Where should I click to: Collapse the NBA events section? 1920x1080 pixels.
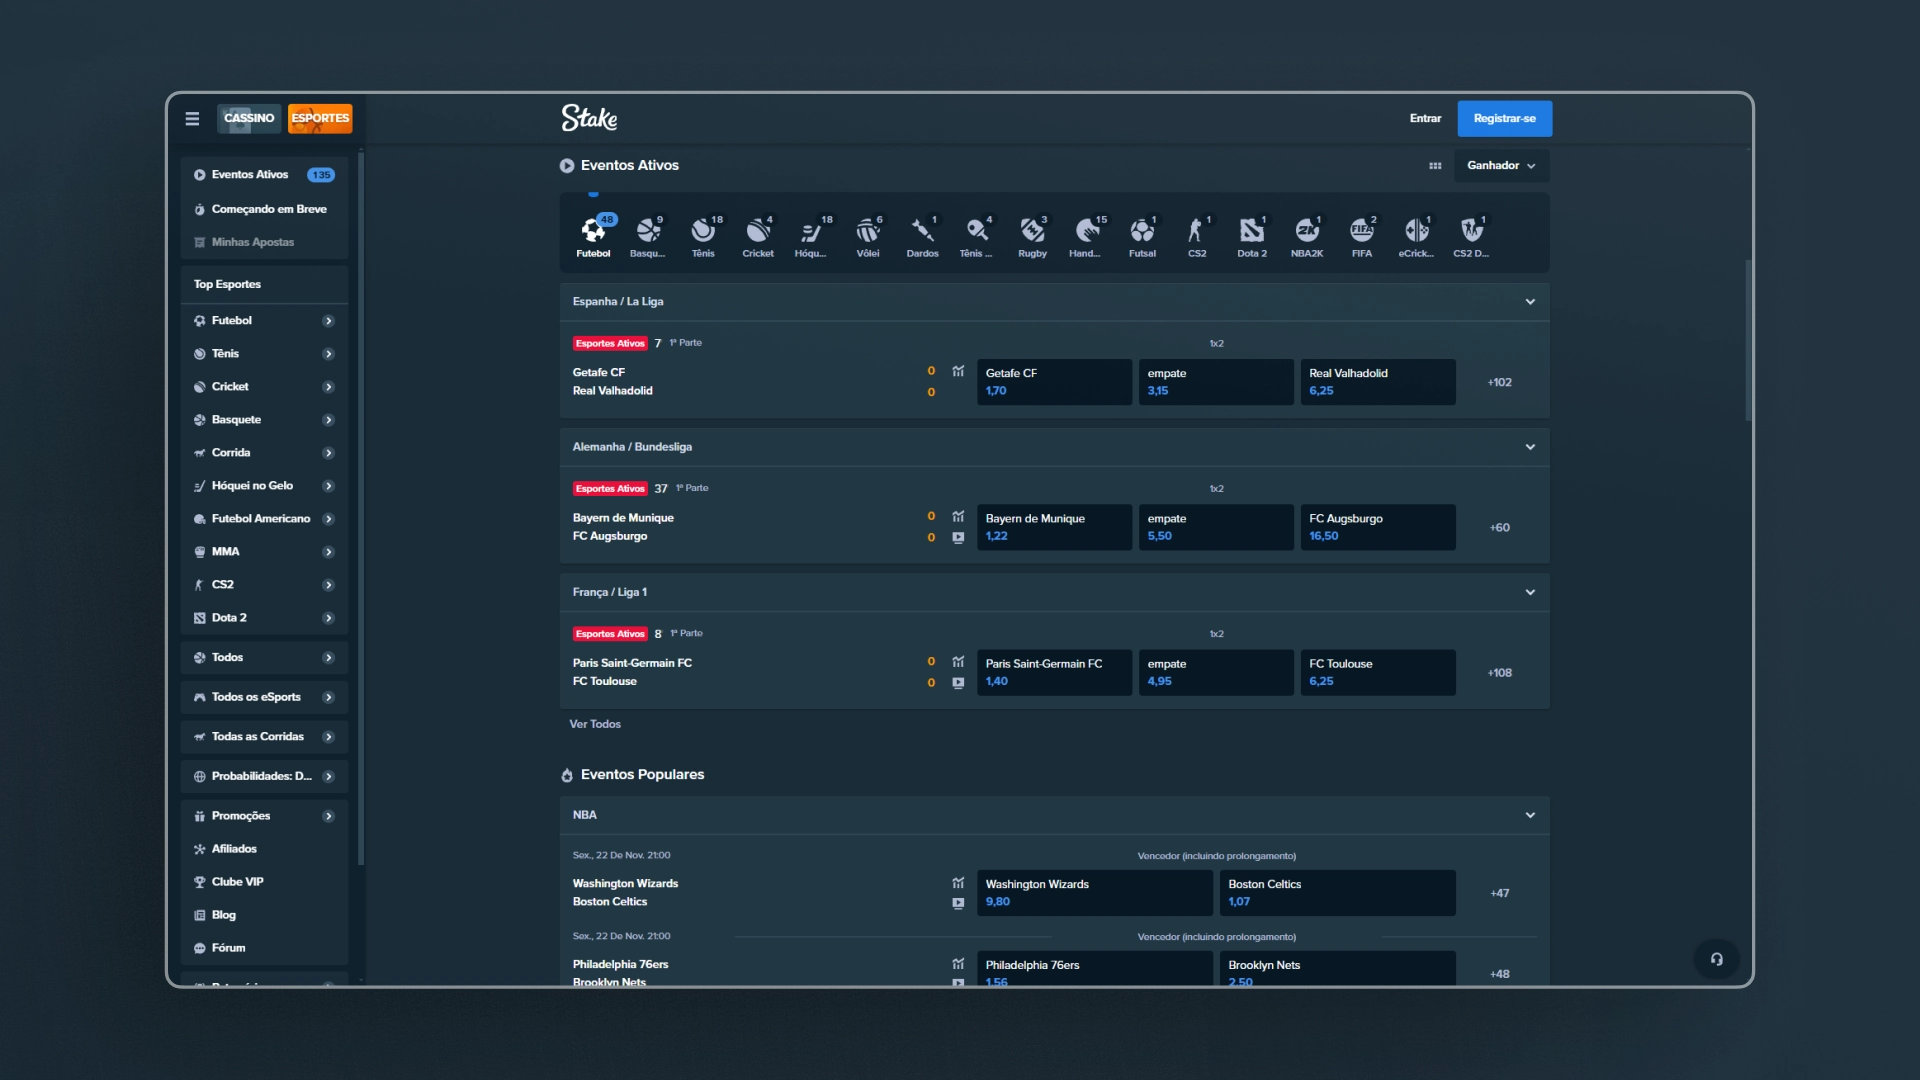[x=1529, y=815]
